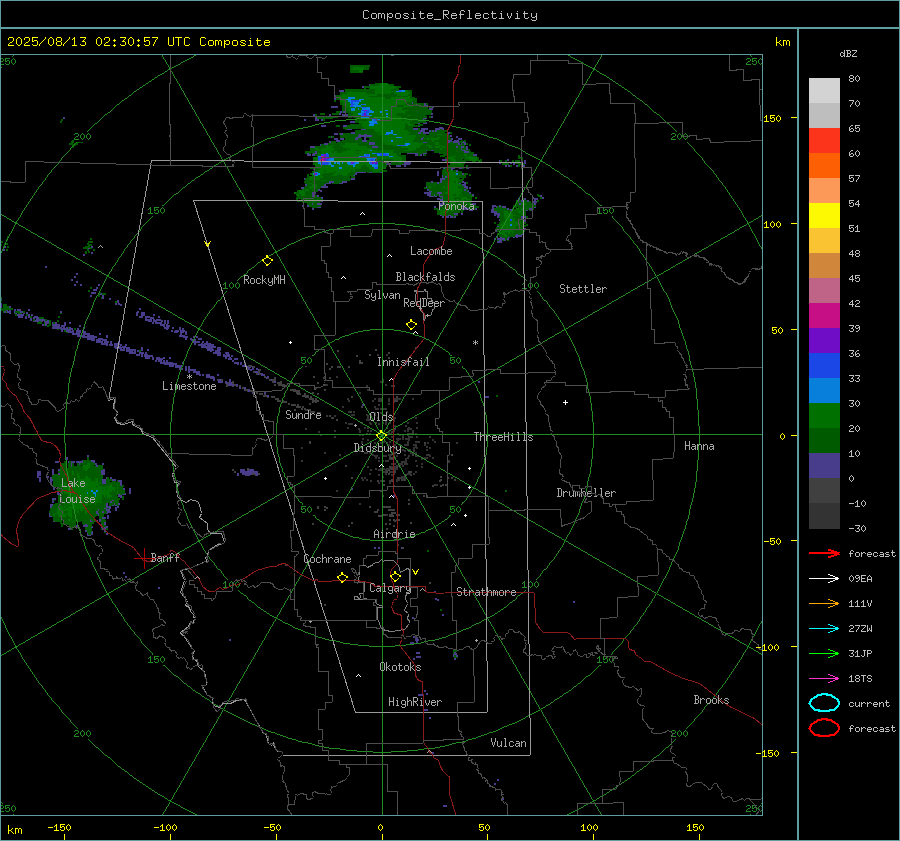This screenshot has height=841, width=900.
Task: Select the Banff label
Action: click(165, 558)
